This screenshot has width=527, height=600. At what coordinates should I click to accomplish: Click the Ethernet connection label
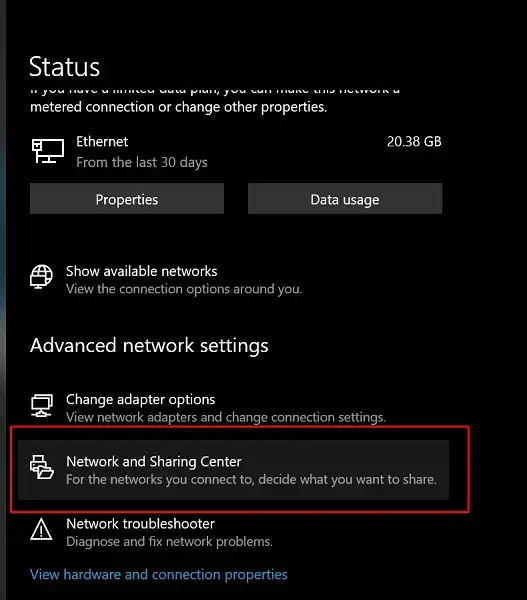point(102,142)
